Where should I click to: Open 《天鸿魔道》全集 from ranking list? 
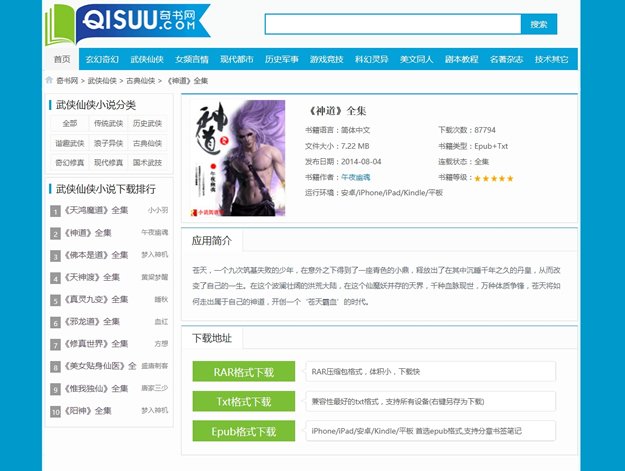point(96,211)
